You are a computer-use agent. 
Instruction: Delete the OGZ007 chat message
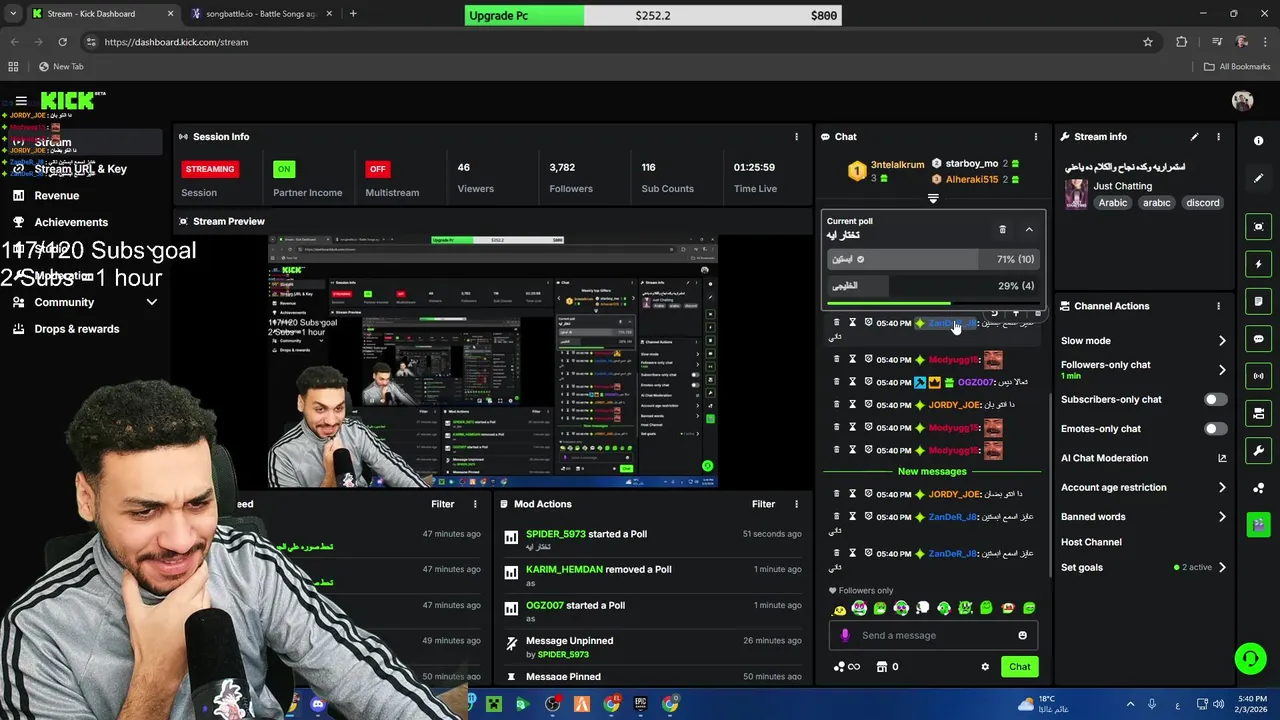(x=837, y=382)
